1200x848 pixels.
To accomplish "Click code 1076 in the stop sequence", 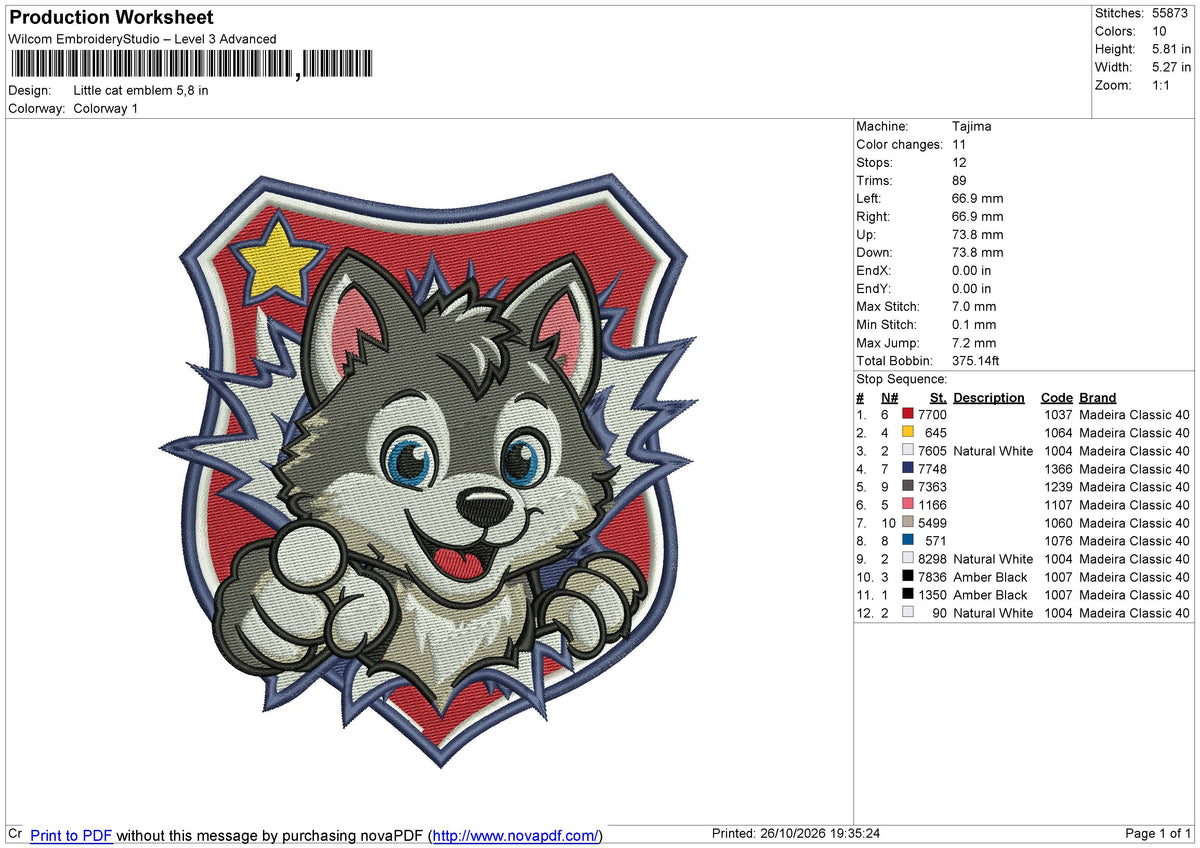I will [1057, 540].
